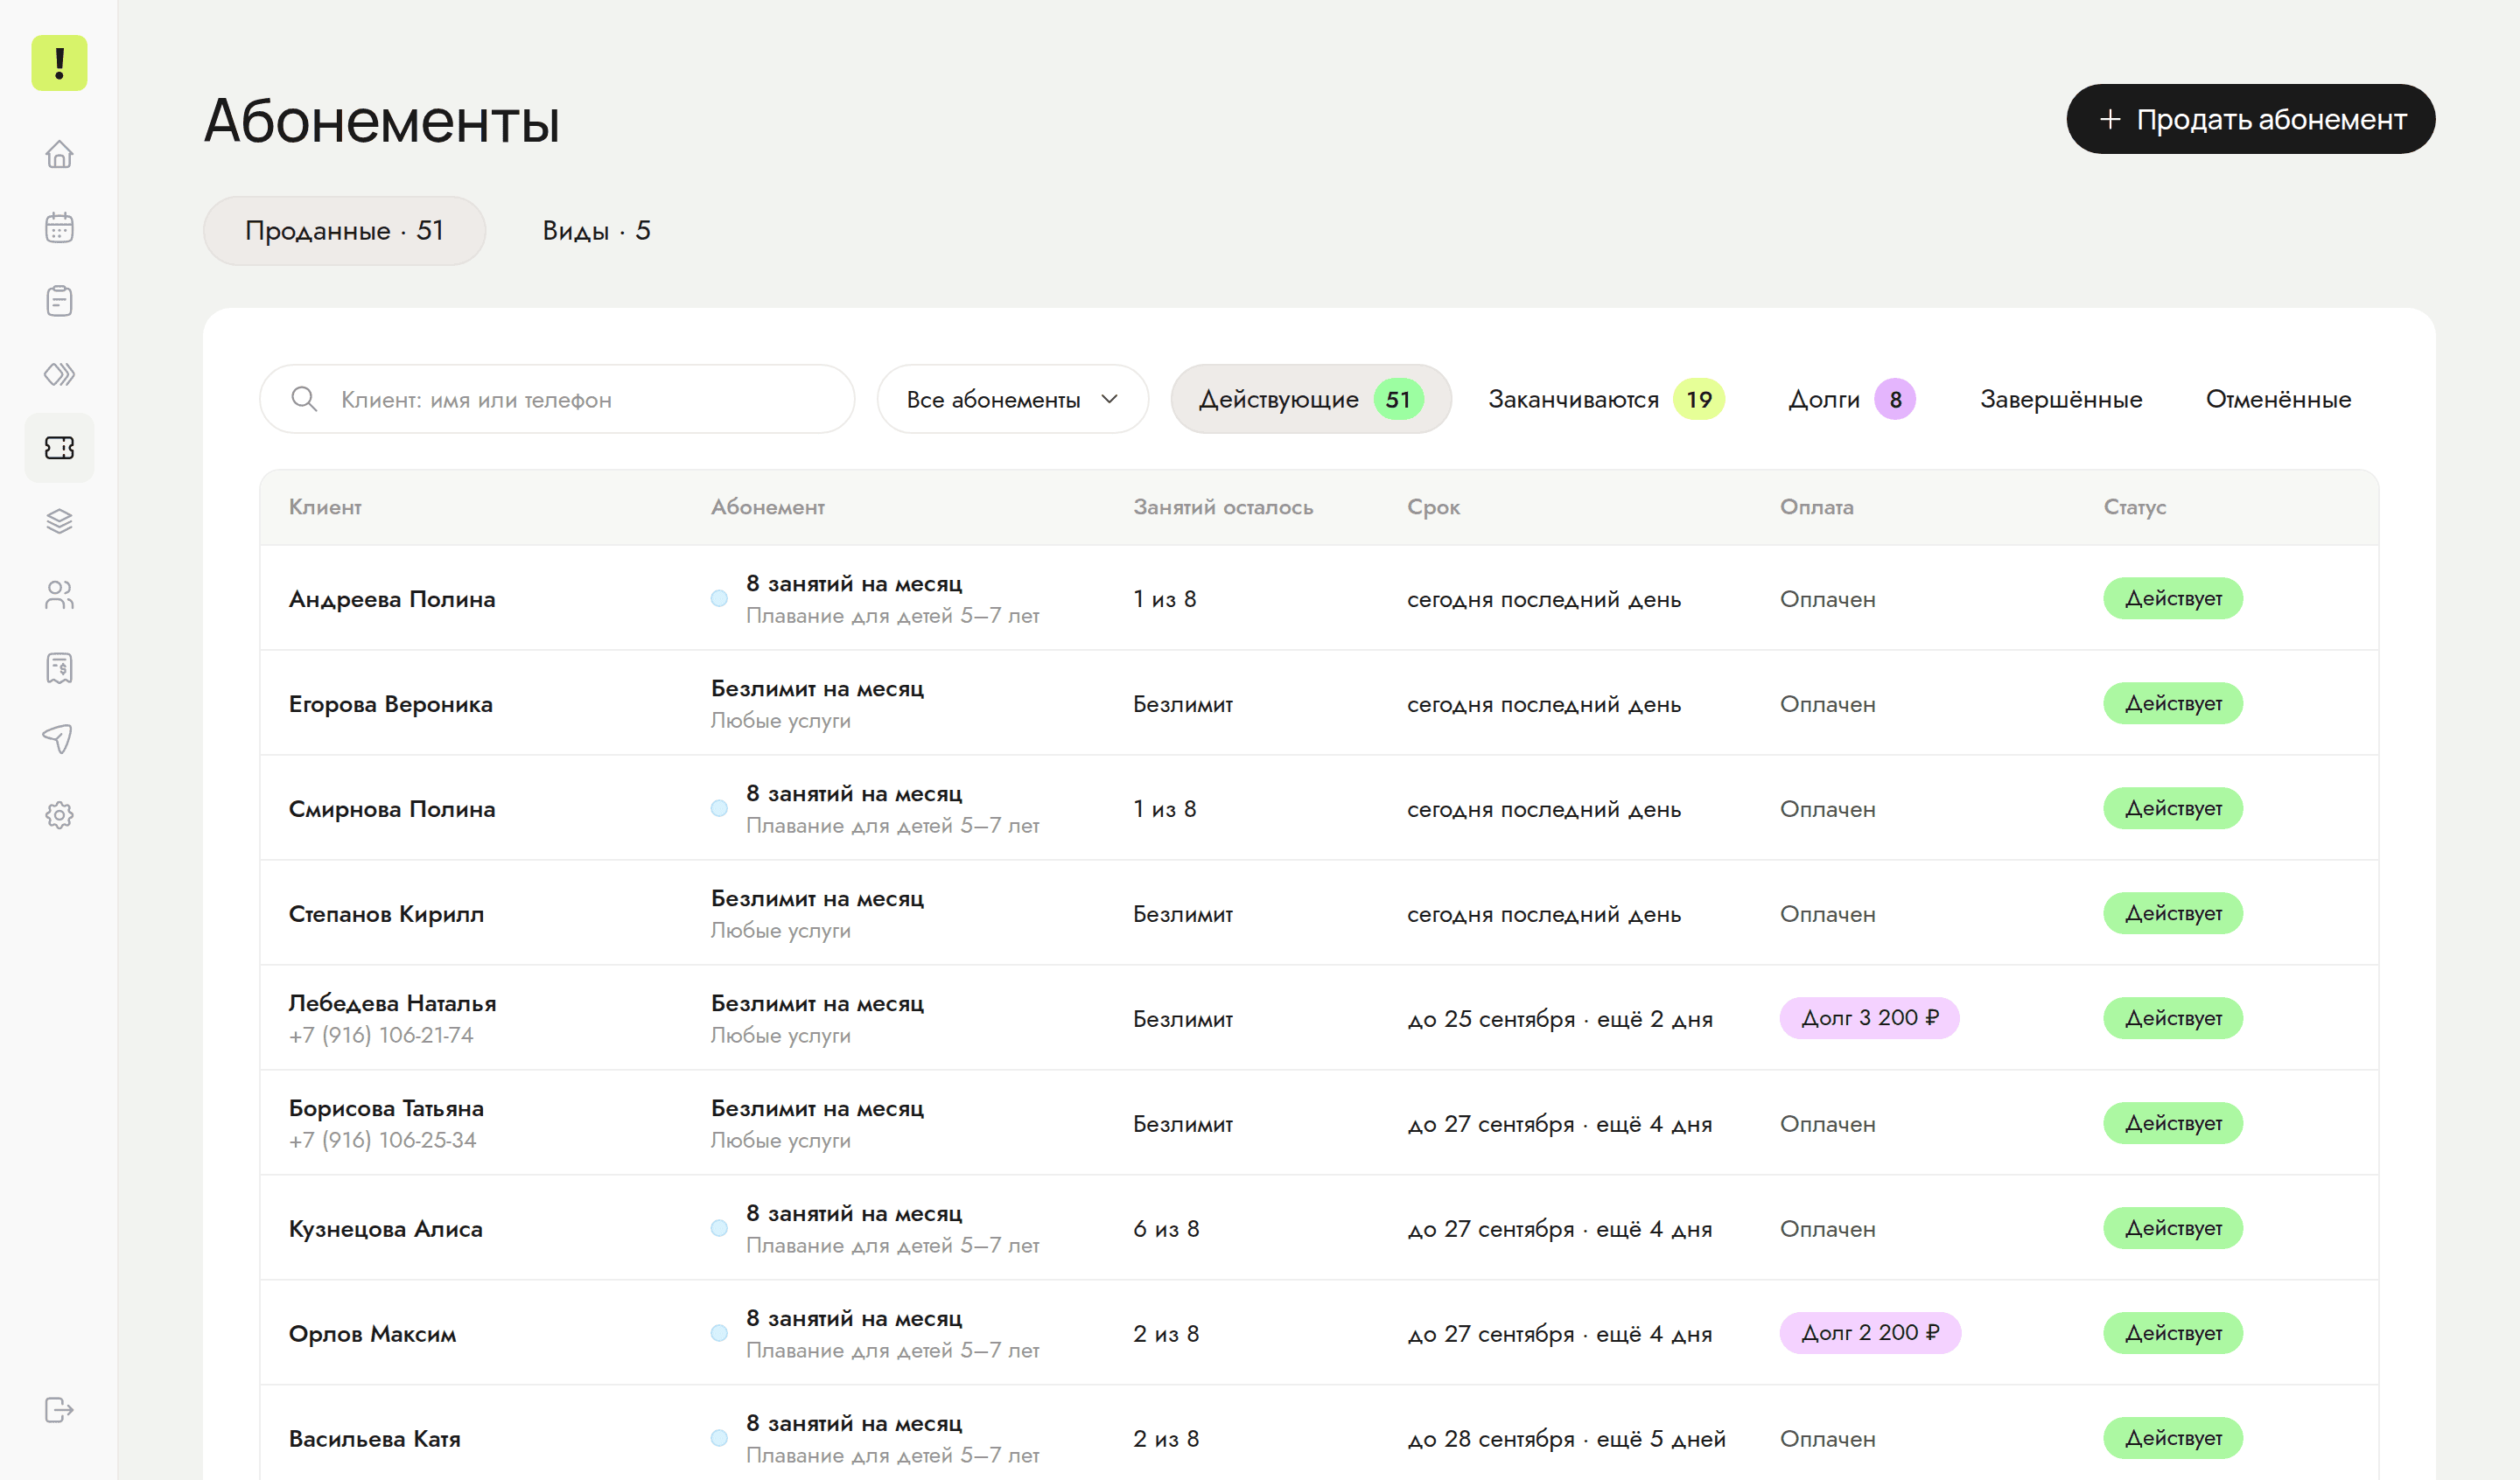Image resolution: width=2520 pixels, height=1480 pixels.
Task: Switch to Проданные · 51 tab
Action: coord(344,231)
